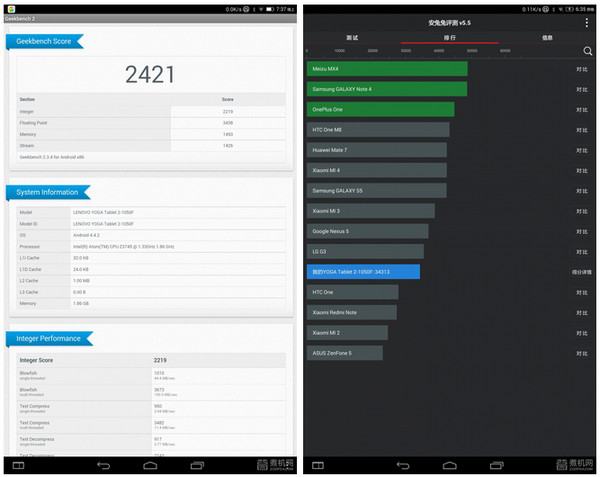Select the 排行 ranking tab
600x477 pixels.
[450, 37]
